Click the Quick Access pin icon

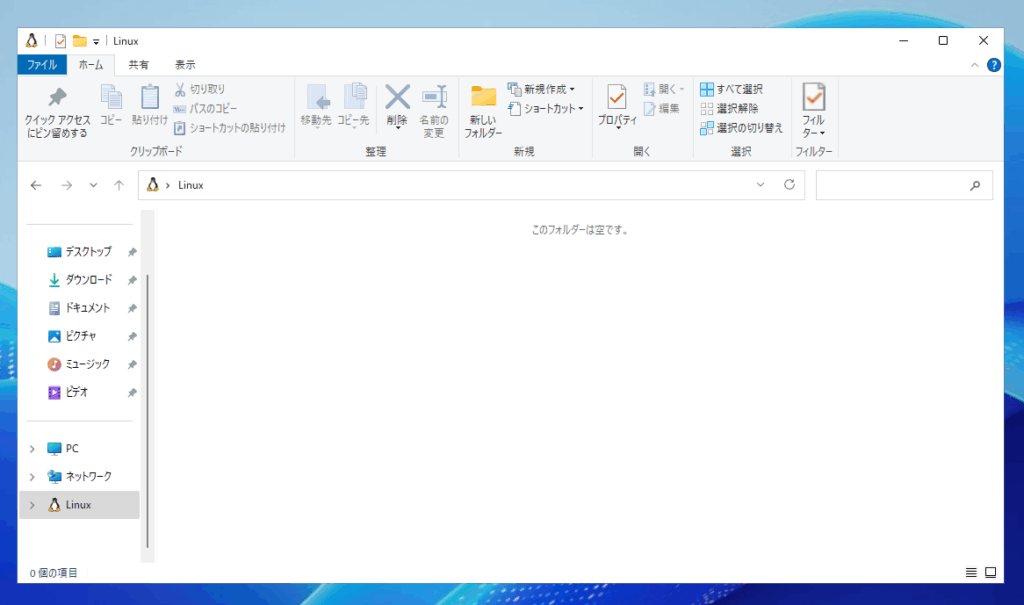point(57,98)
